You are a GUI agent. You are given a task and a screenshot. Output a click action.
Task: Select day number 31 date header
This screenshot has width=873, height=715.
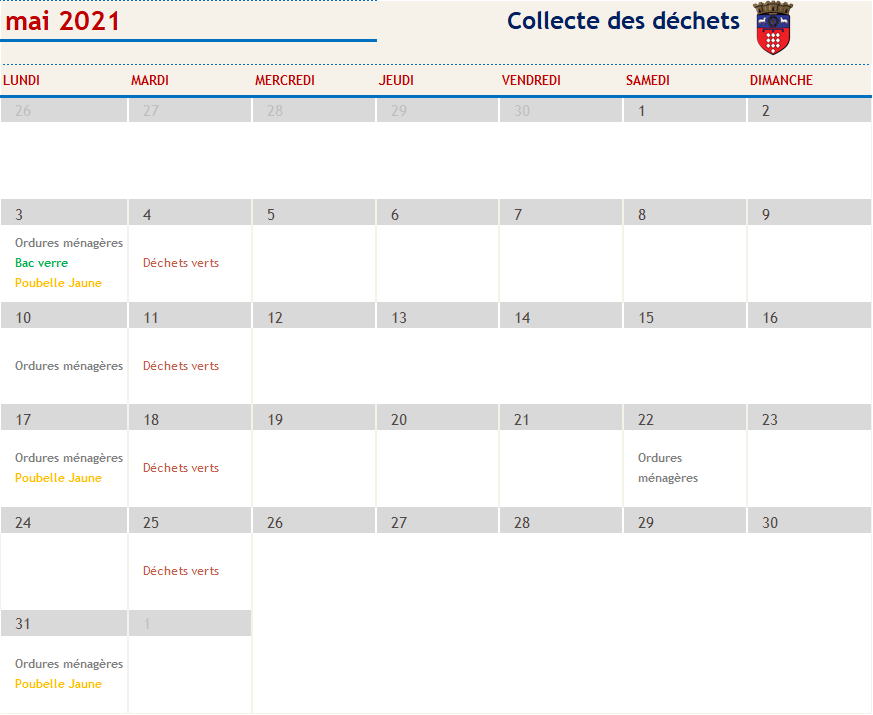click(64, 623)
